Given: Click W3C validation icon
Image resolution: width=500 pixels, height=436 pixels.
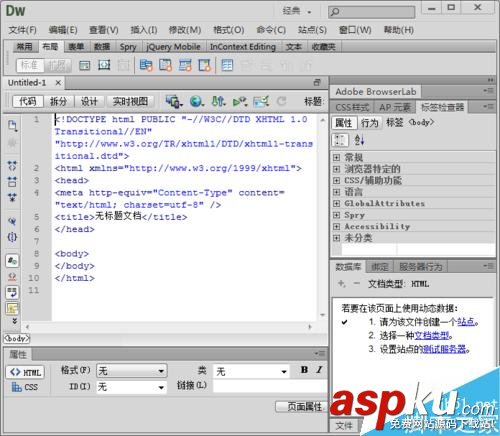Looking at the screenshot, I should coord(240,101).
